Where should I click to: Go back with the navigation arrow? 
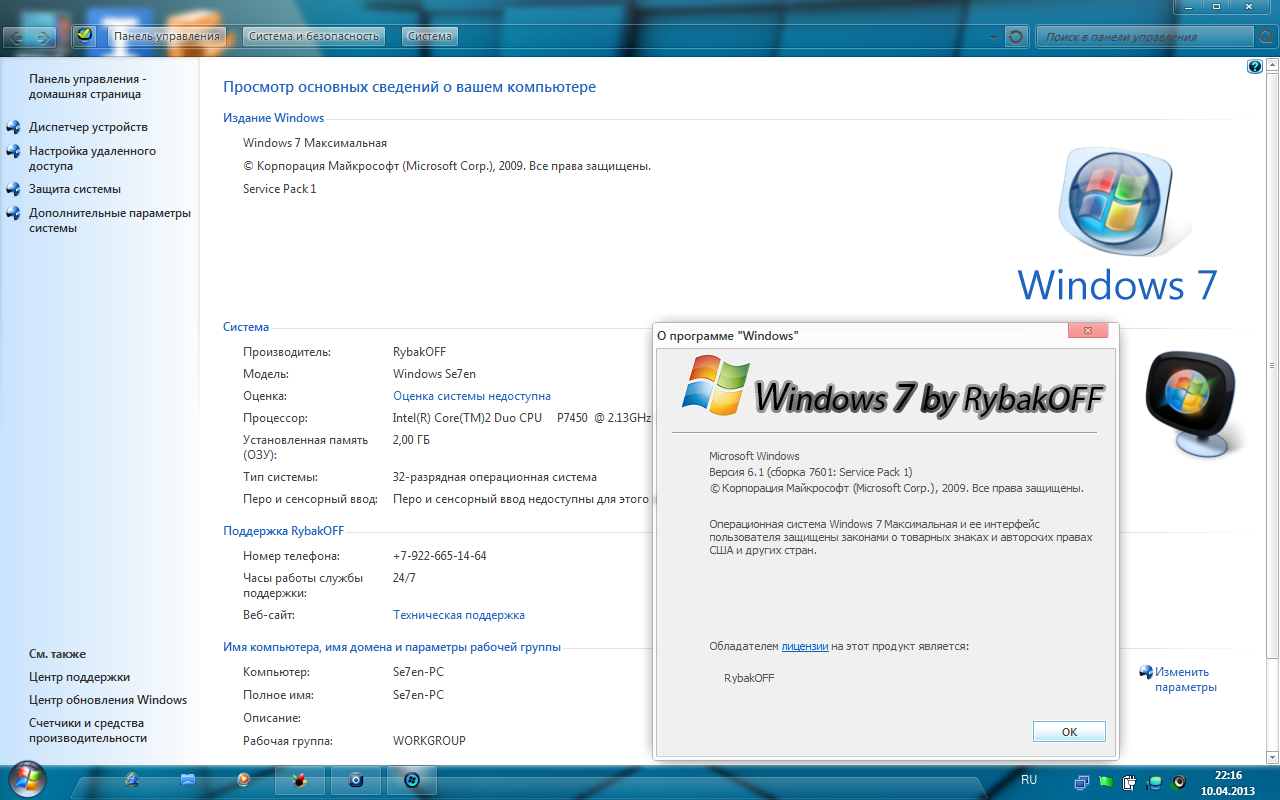(x=18, y=37)
